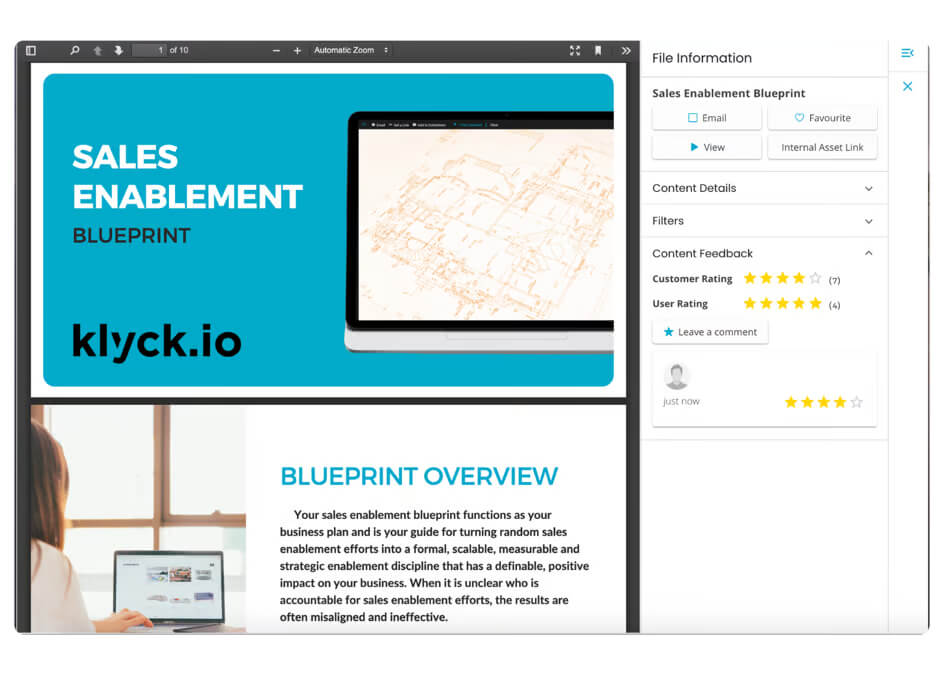Click the File Information header

tap(702, 58)
